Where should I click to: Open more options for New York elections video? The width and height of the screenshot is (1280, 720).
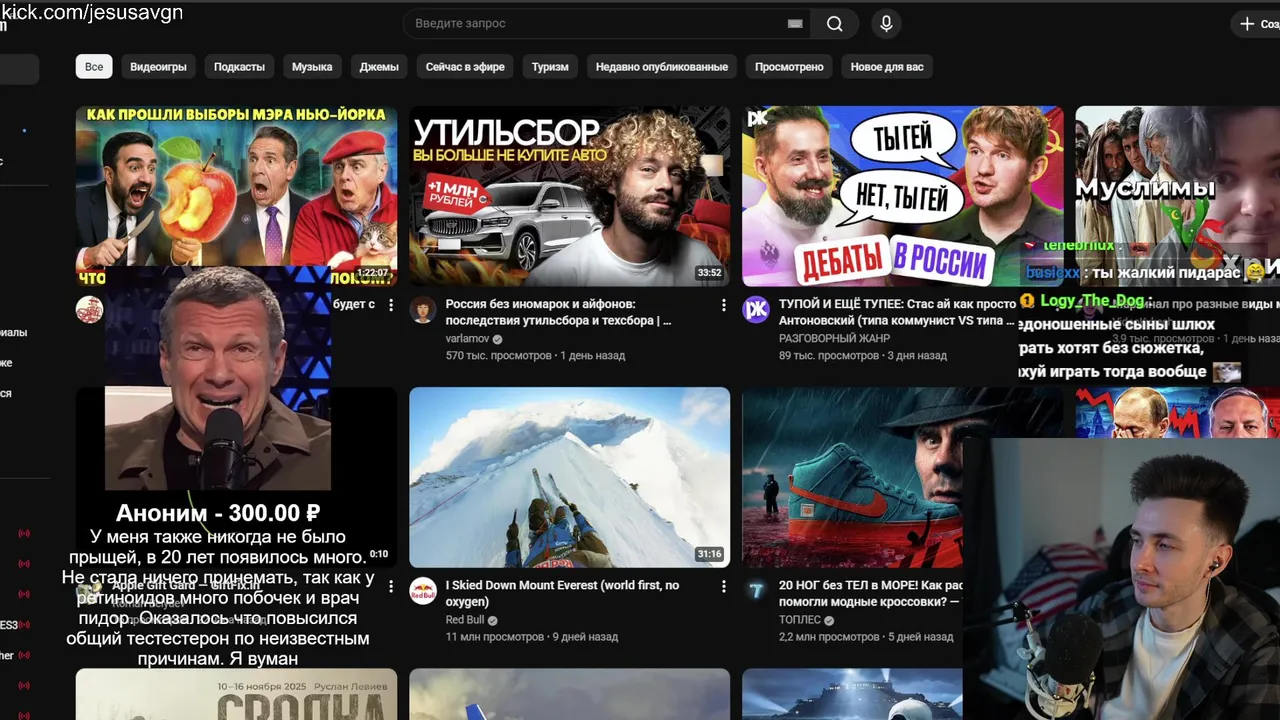pos(391,305)
